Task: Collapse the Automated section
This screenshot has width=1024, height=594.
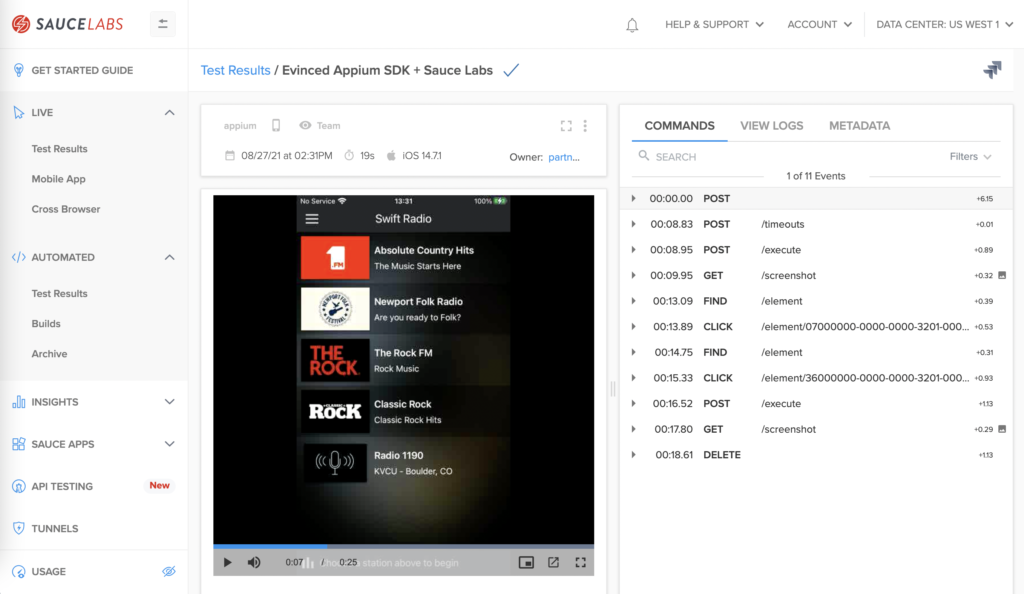Action: click(169, 257)
